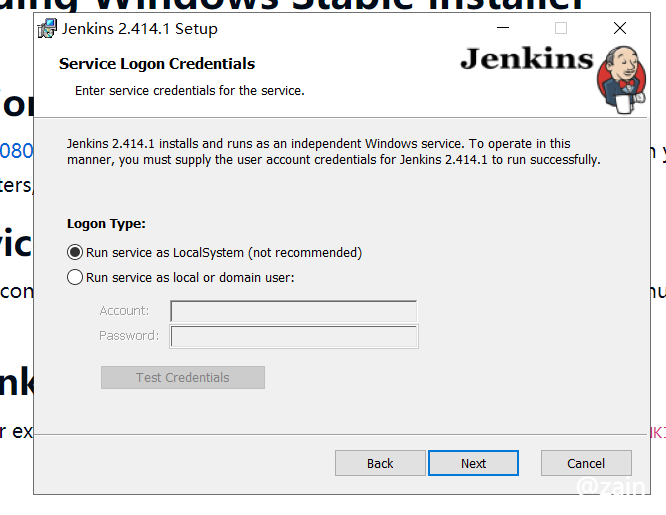
Task: Click the 'Password:' label
Action: coord(129,336)
